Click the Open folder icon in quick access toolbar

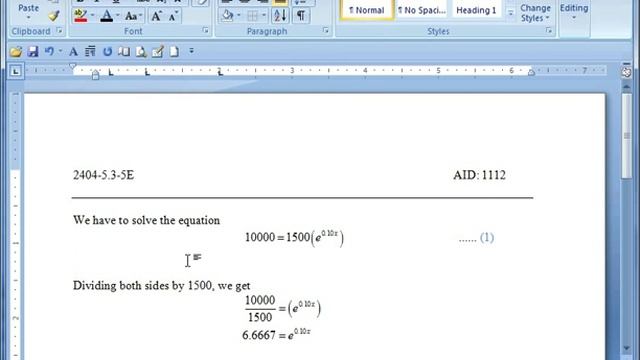[16, 51]
